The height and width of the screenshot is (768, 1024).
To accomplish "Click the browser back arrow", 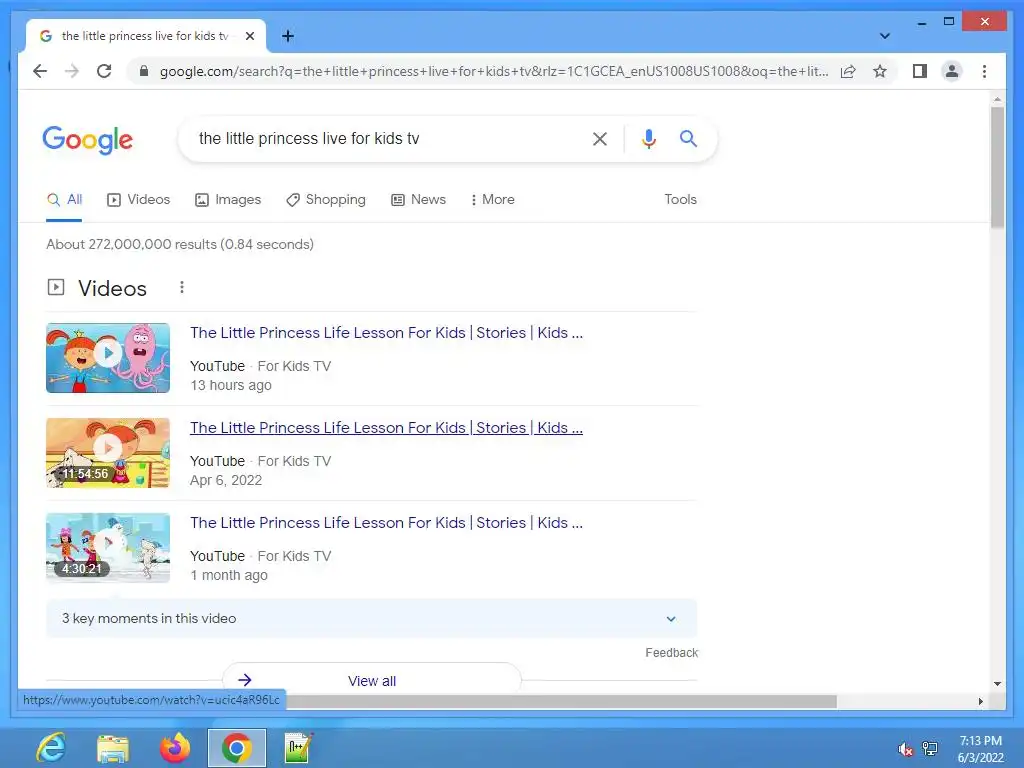I will [40, 71].
